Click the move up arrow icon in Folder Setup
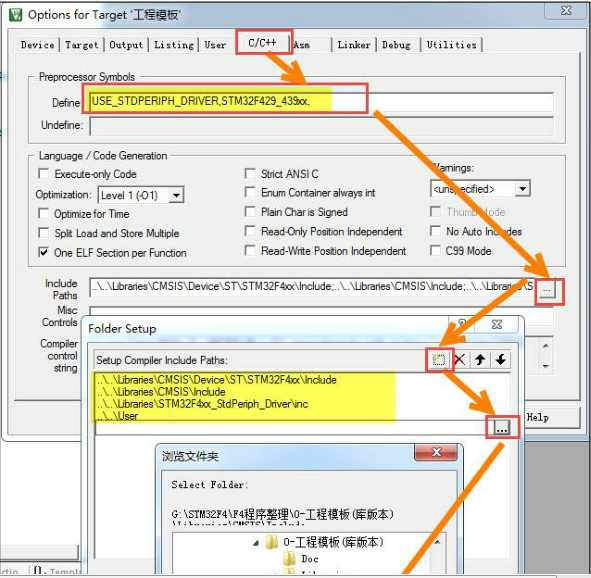Viewport: 591px width, 578px height. (x=480, y=360)
